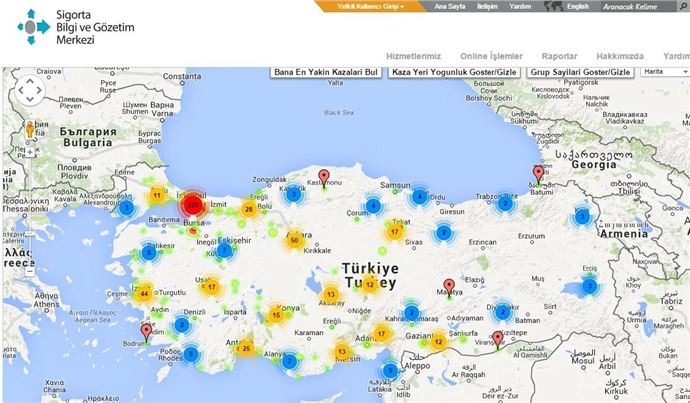Image resolution: width=690 pixels, height=403 pixels.
Task: Toggle Grup Sayilari Goster/Gizle
Action: [x=581, y=74]
